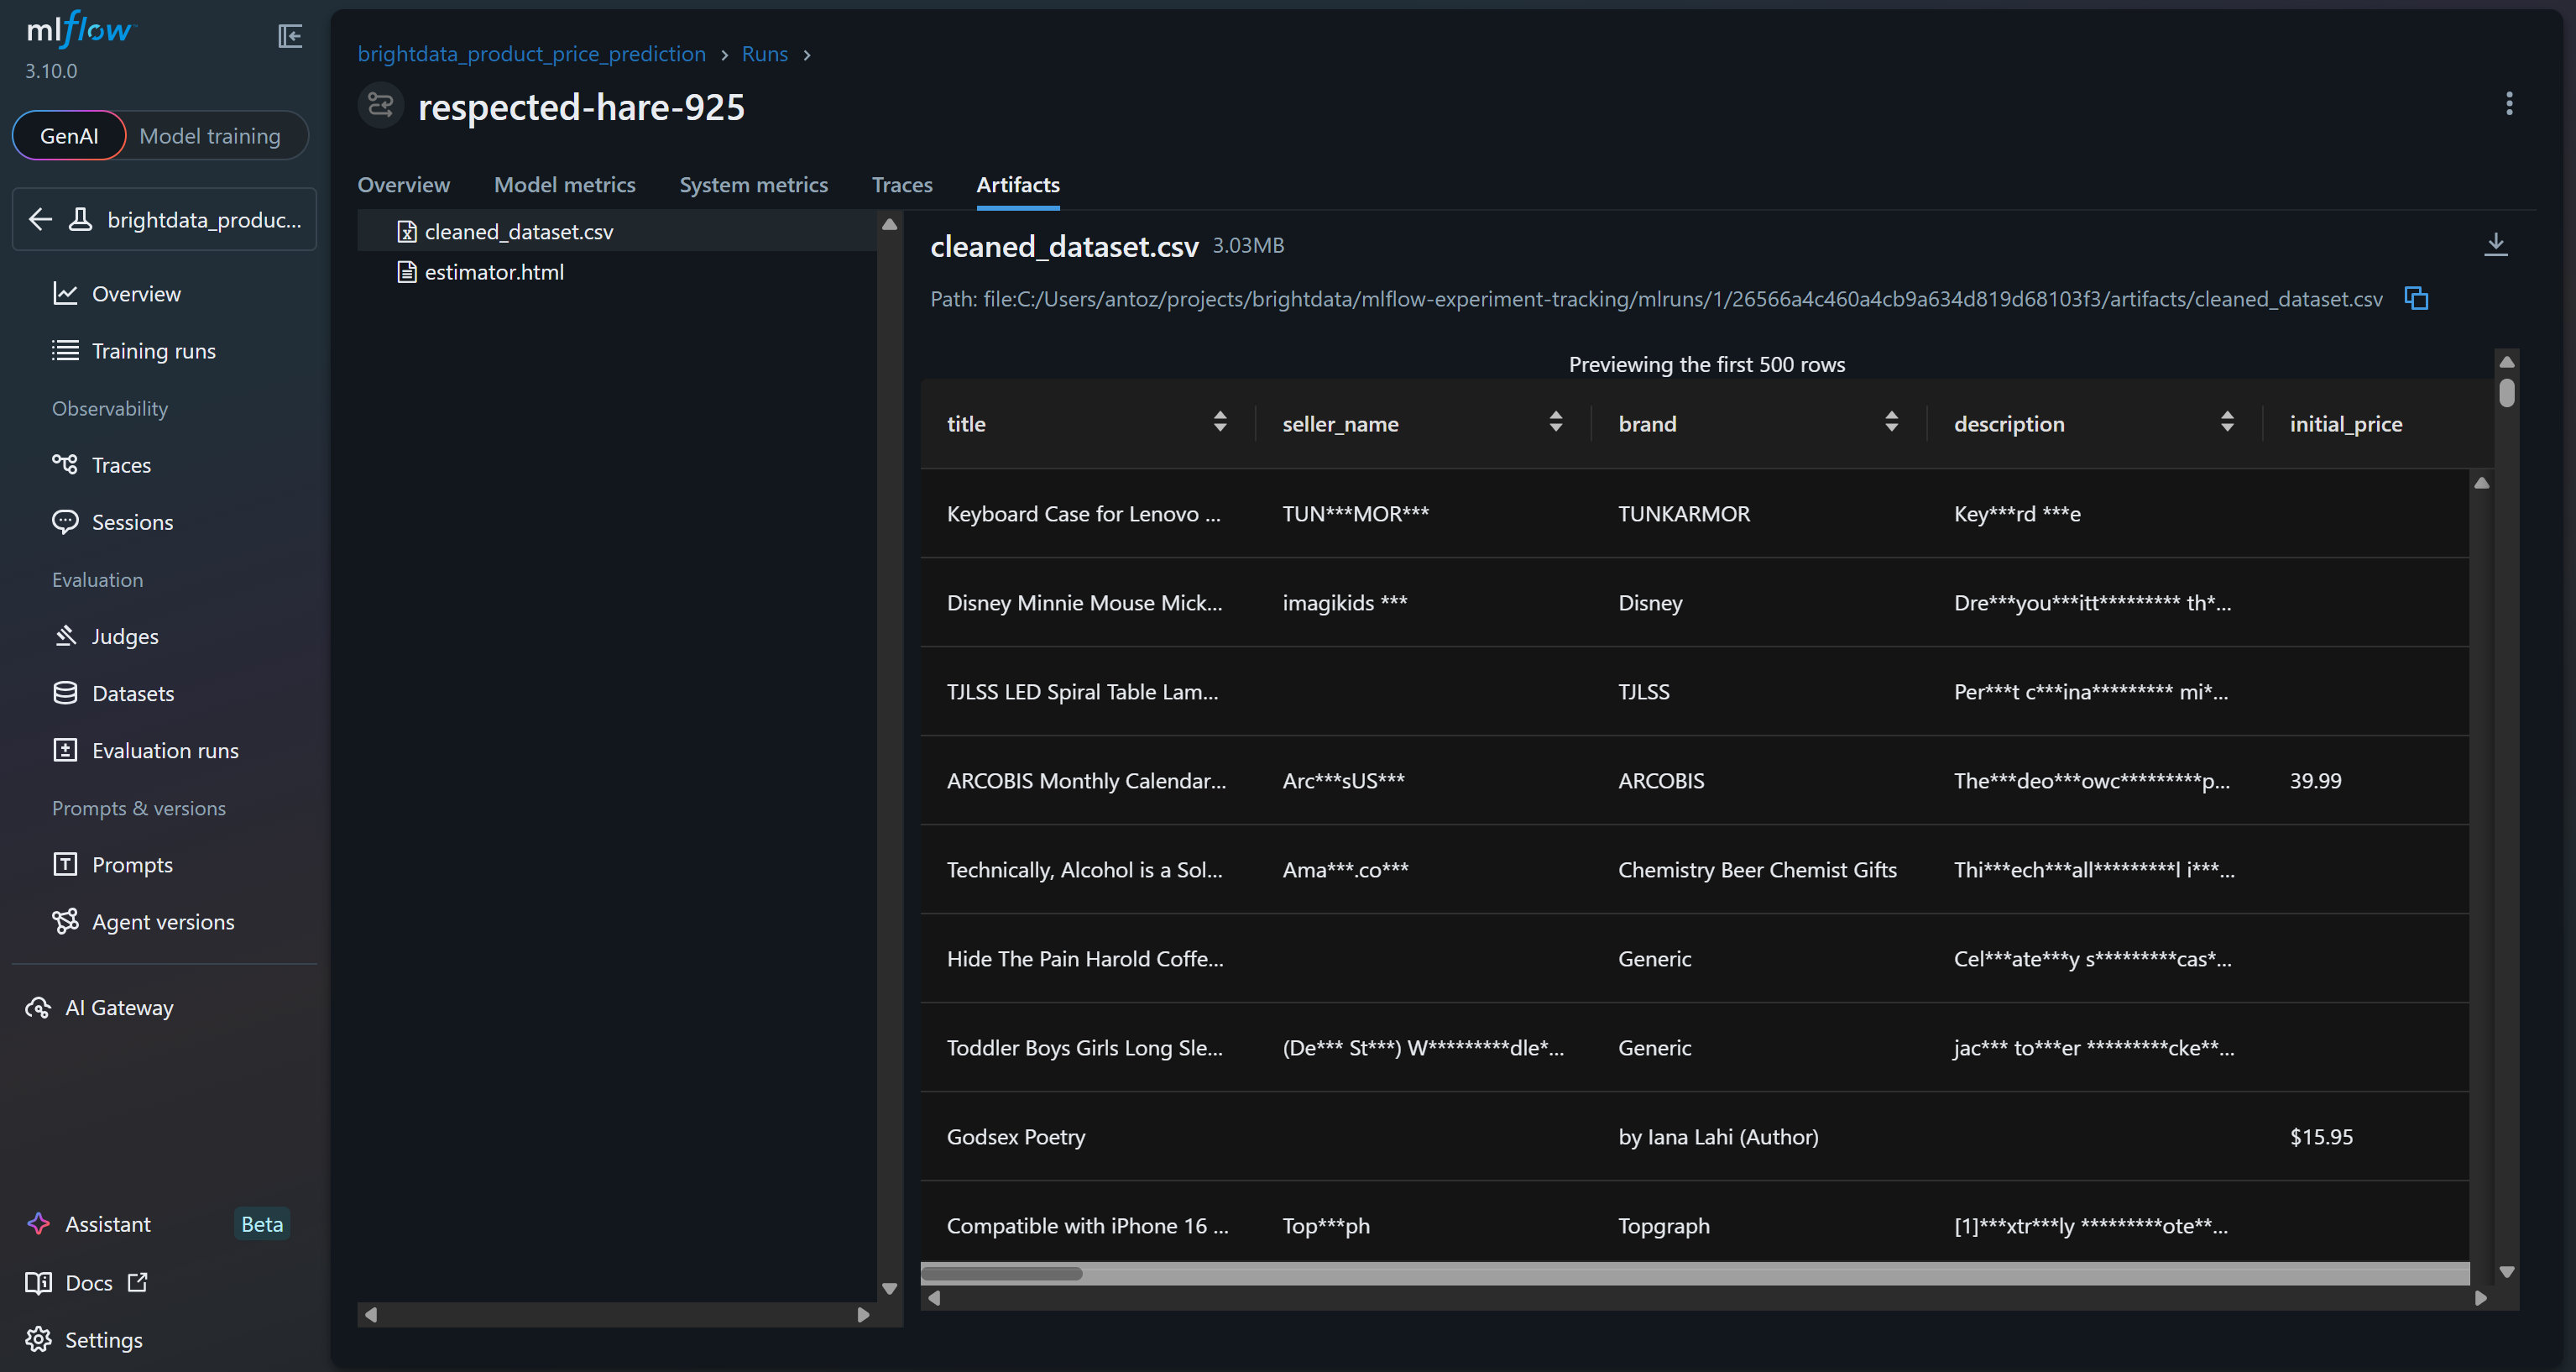Open the System metrics tab
Image resolution: width=2576 pixels, height=1372 pixels.
coord(753,185)
